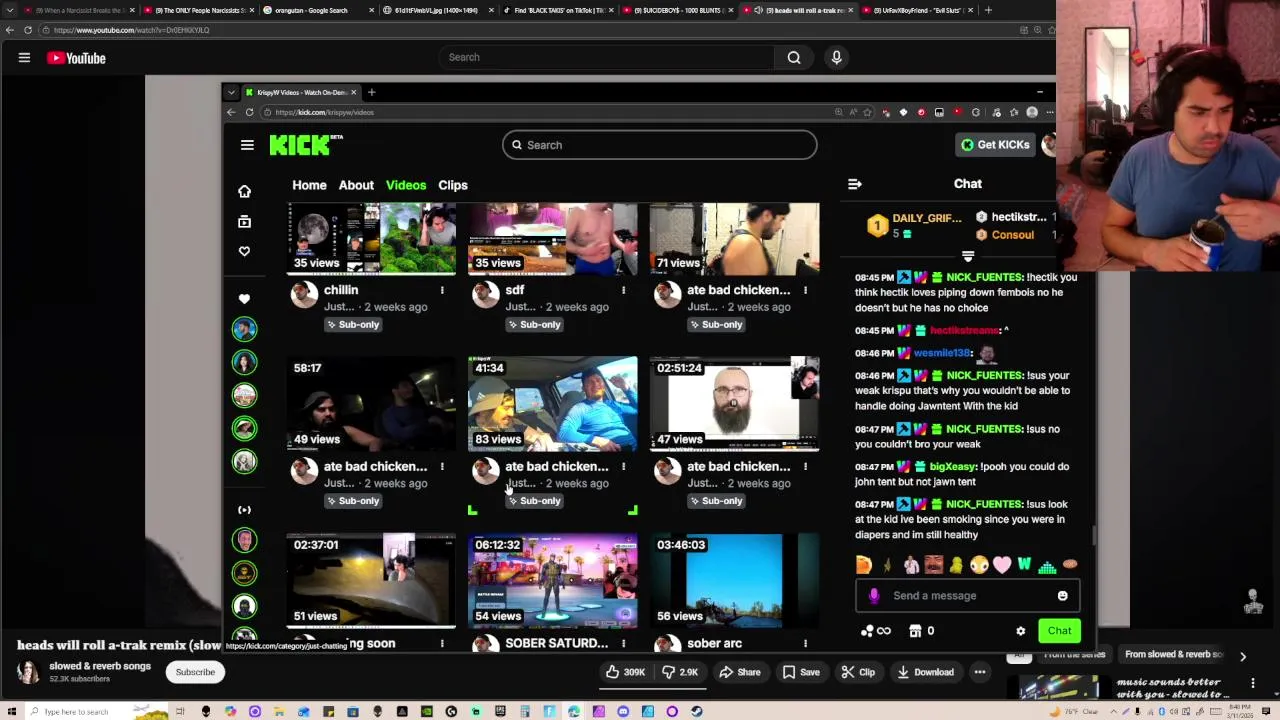The image size is (1280, 720).
Task: Open the YouTube guide menu
Action: tap(24, 58)
